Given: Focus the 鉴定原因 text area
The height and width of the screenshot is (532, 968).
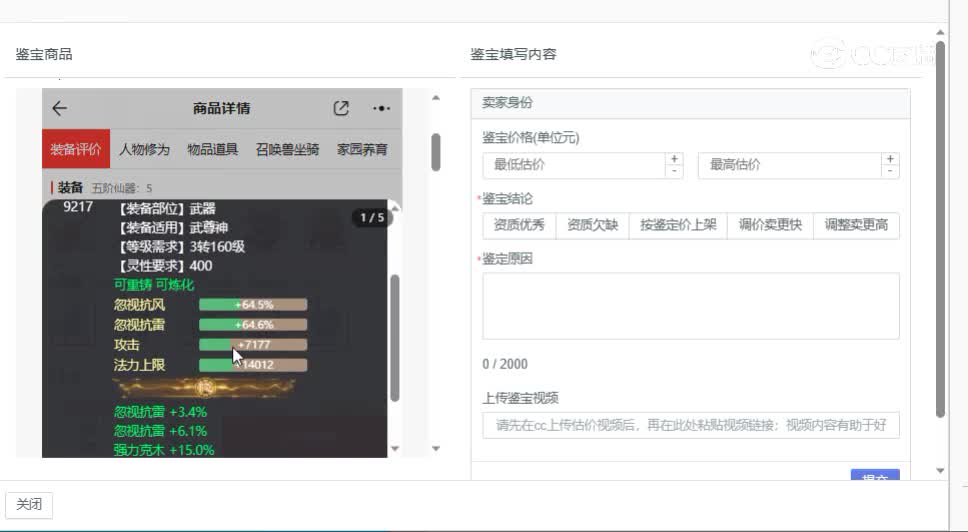Looking at the screenshot, I should (690, 306).
